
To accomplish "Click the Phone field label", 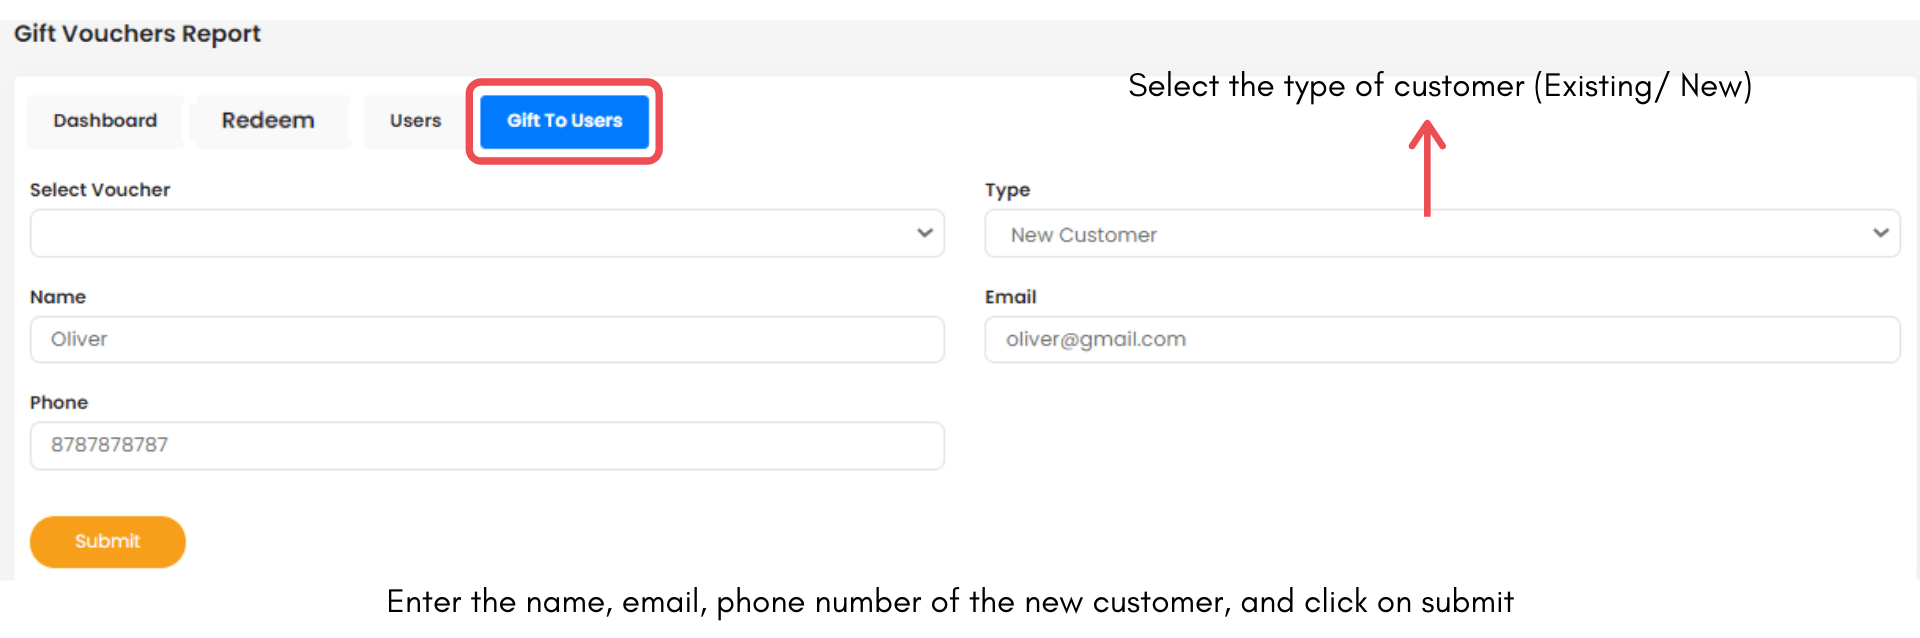I will tap(59, 403).
